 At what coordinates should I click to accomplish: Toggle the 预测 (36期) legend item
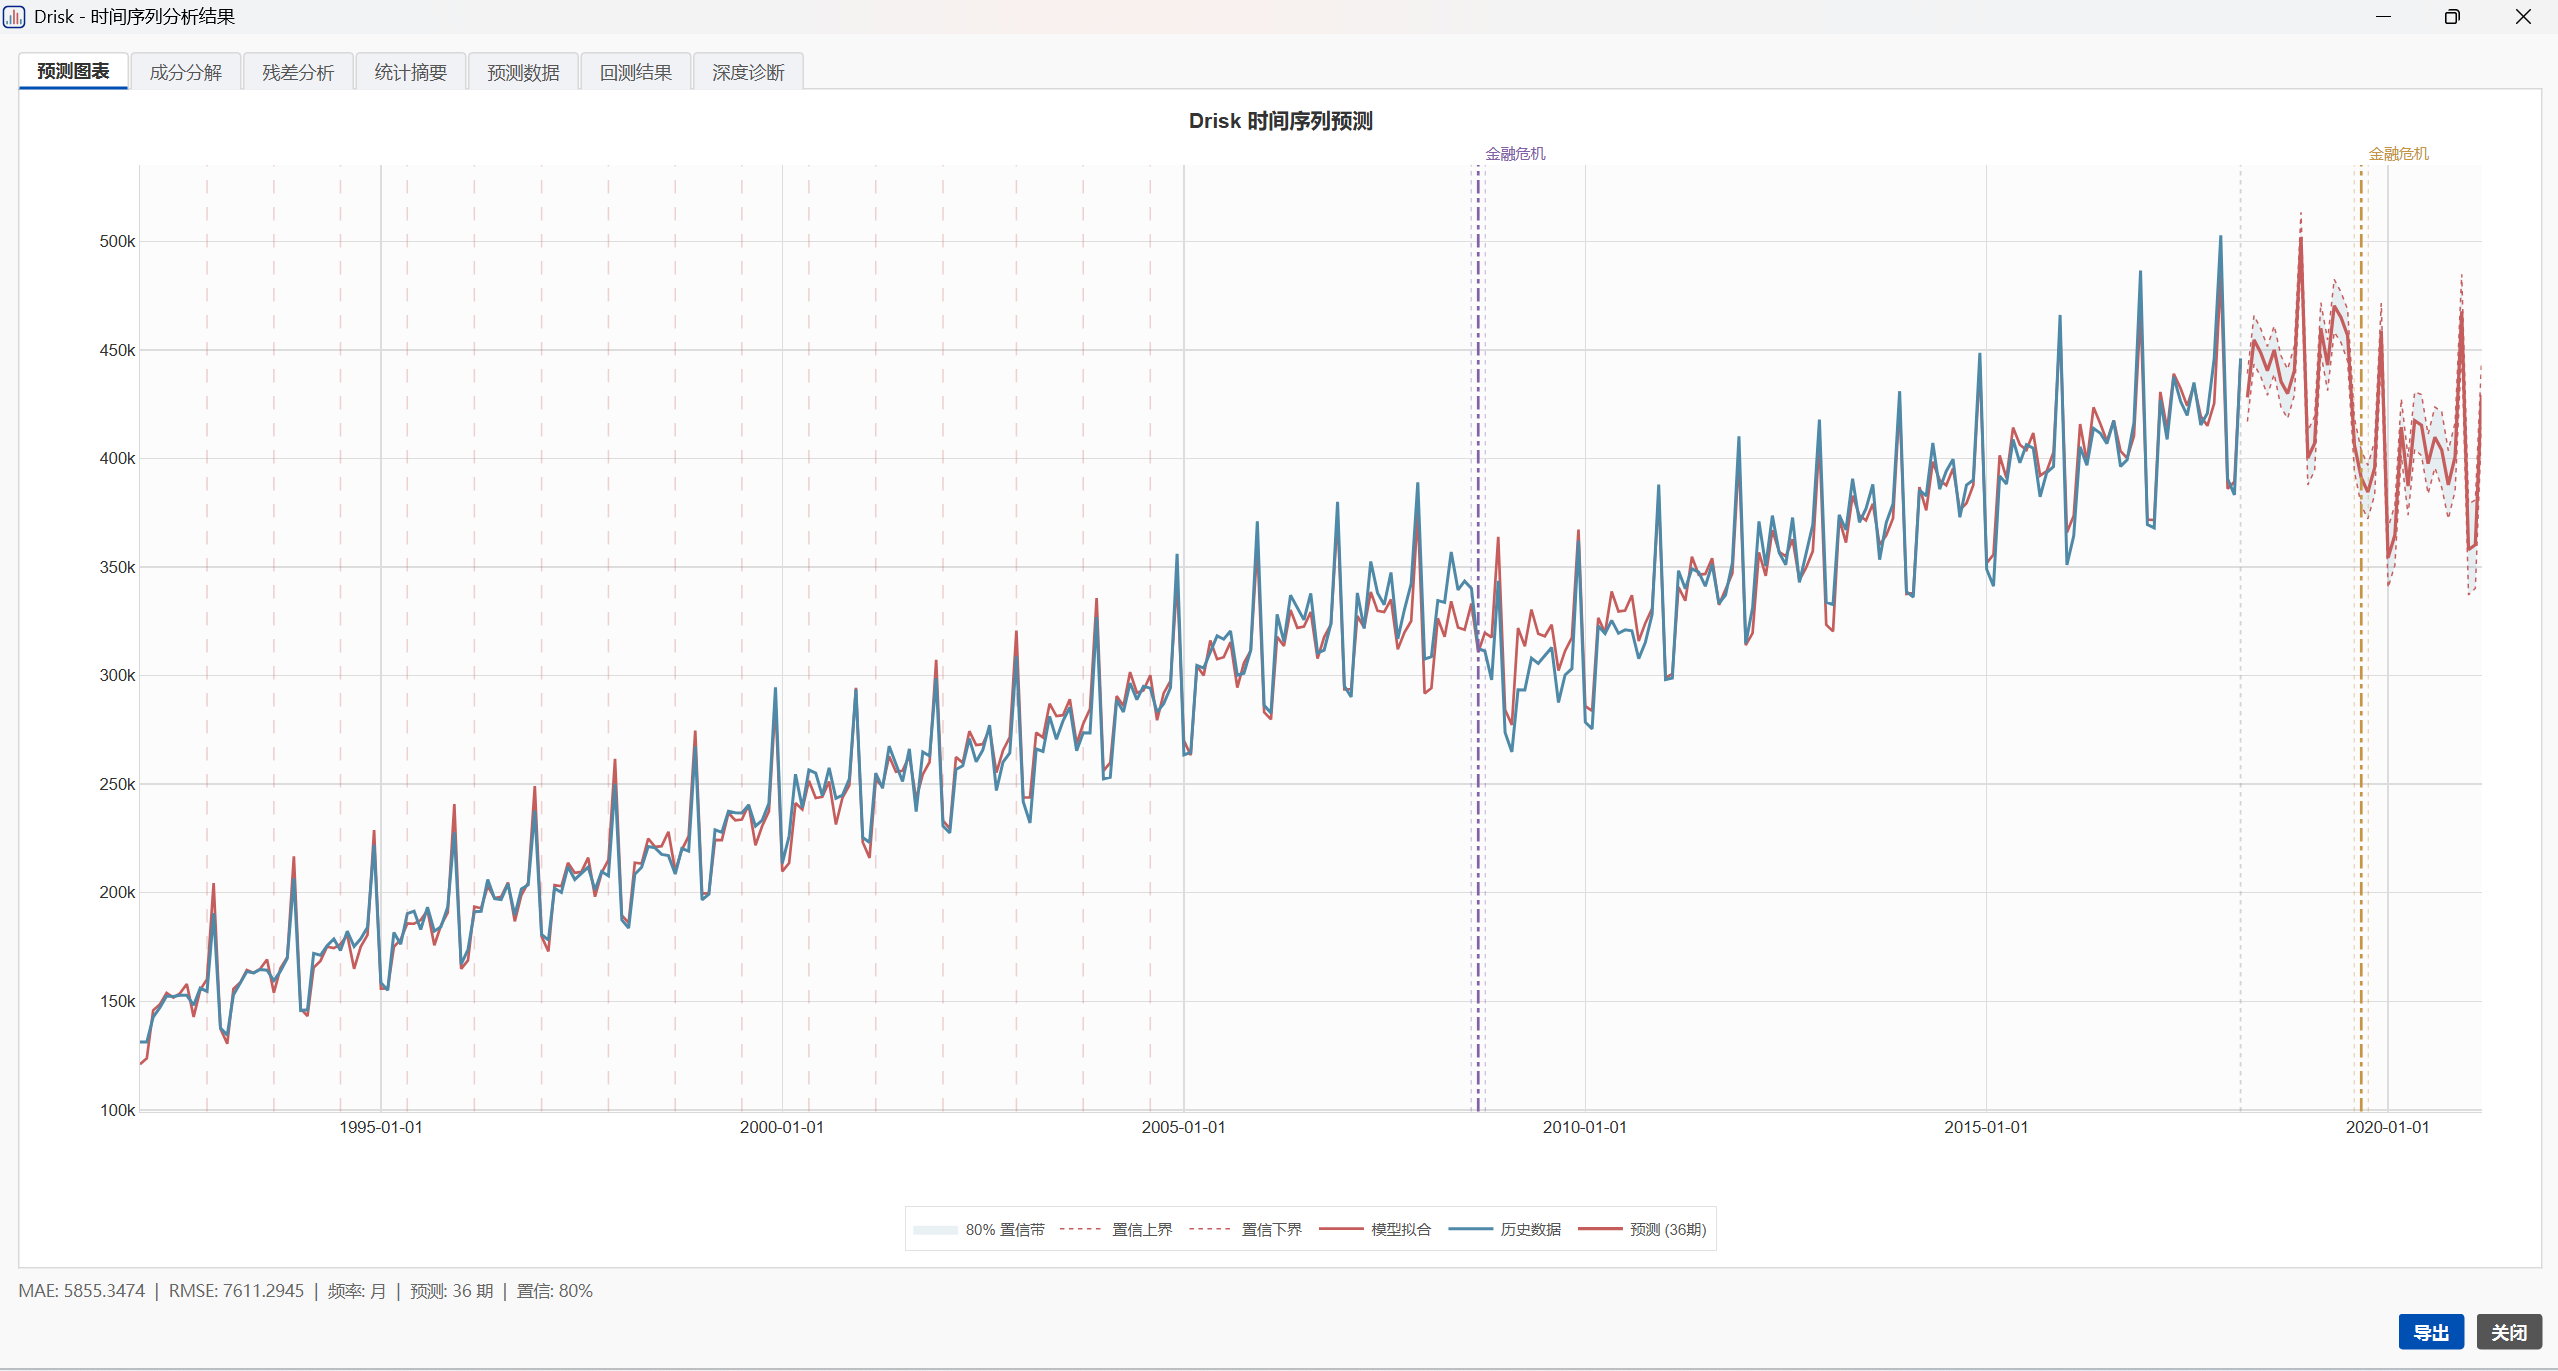coord(1642,1229)
